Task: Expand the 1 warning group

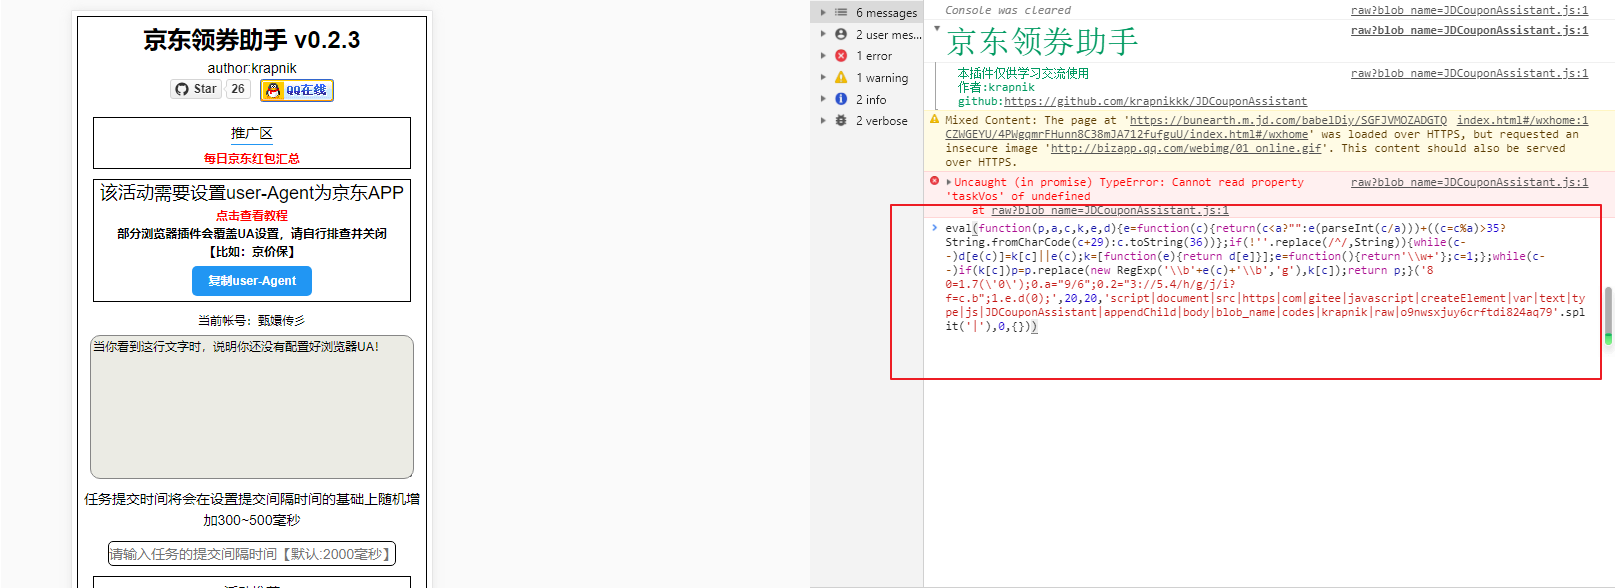Action: tap(824, 77)
